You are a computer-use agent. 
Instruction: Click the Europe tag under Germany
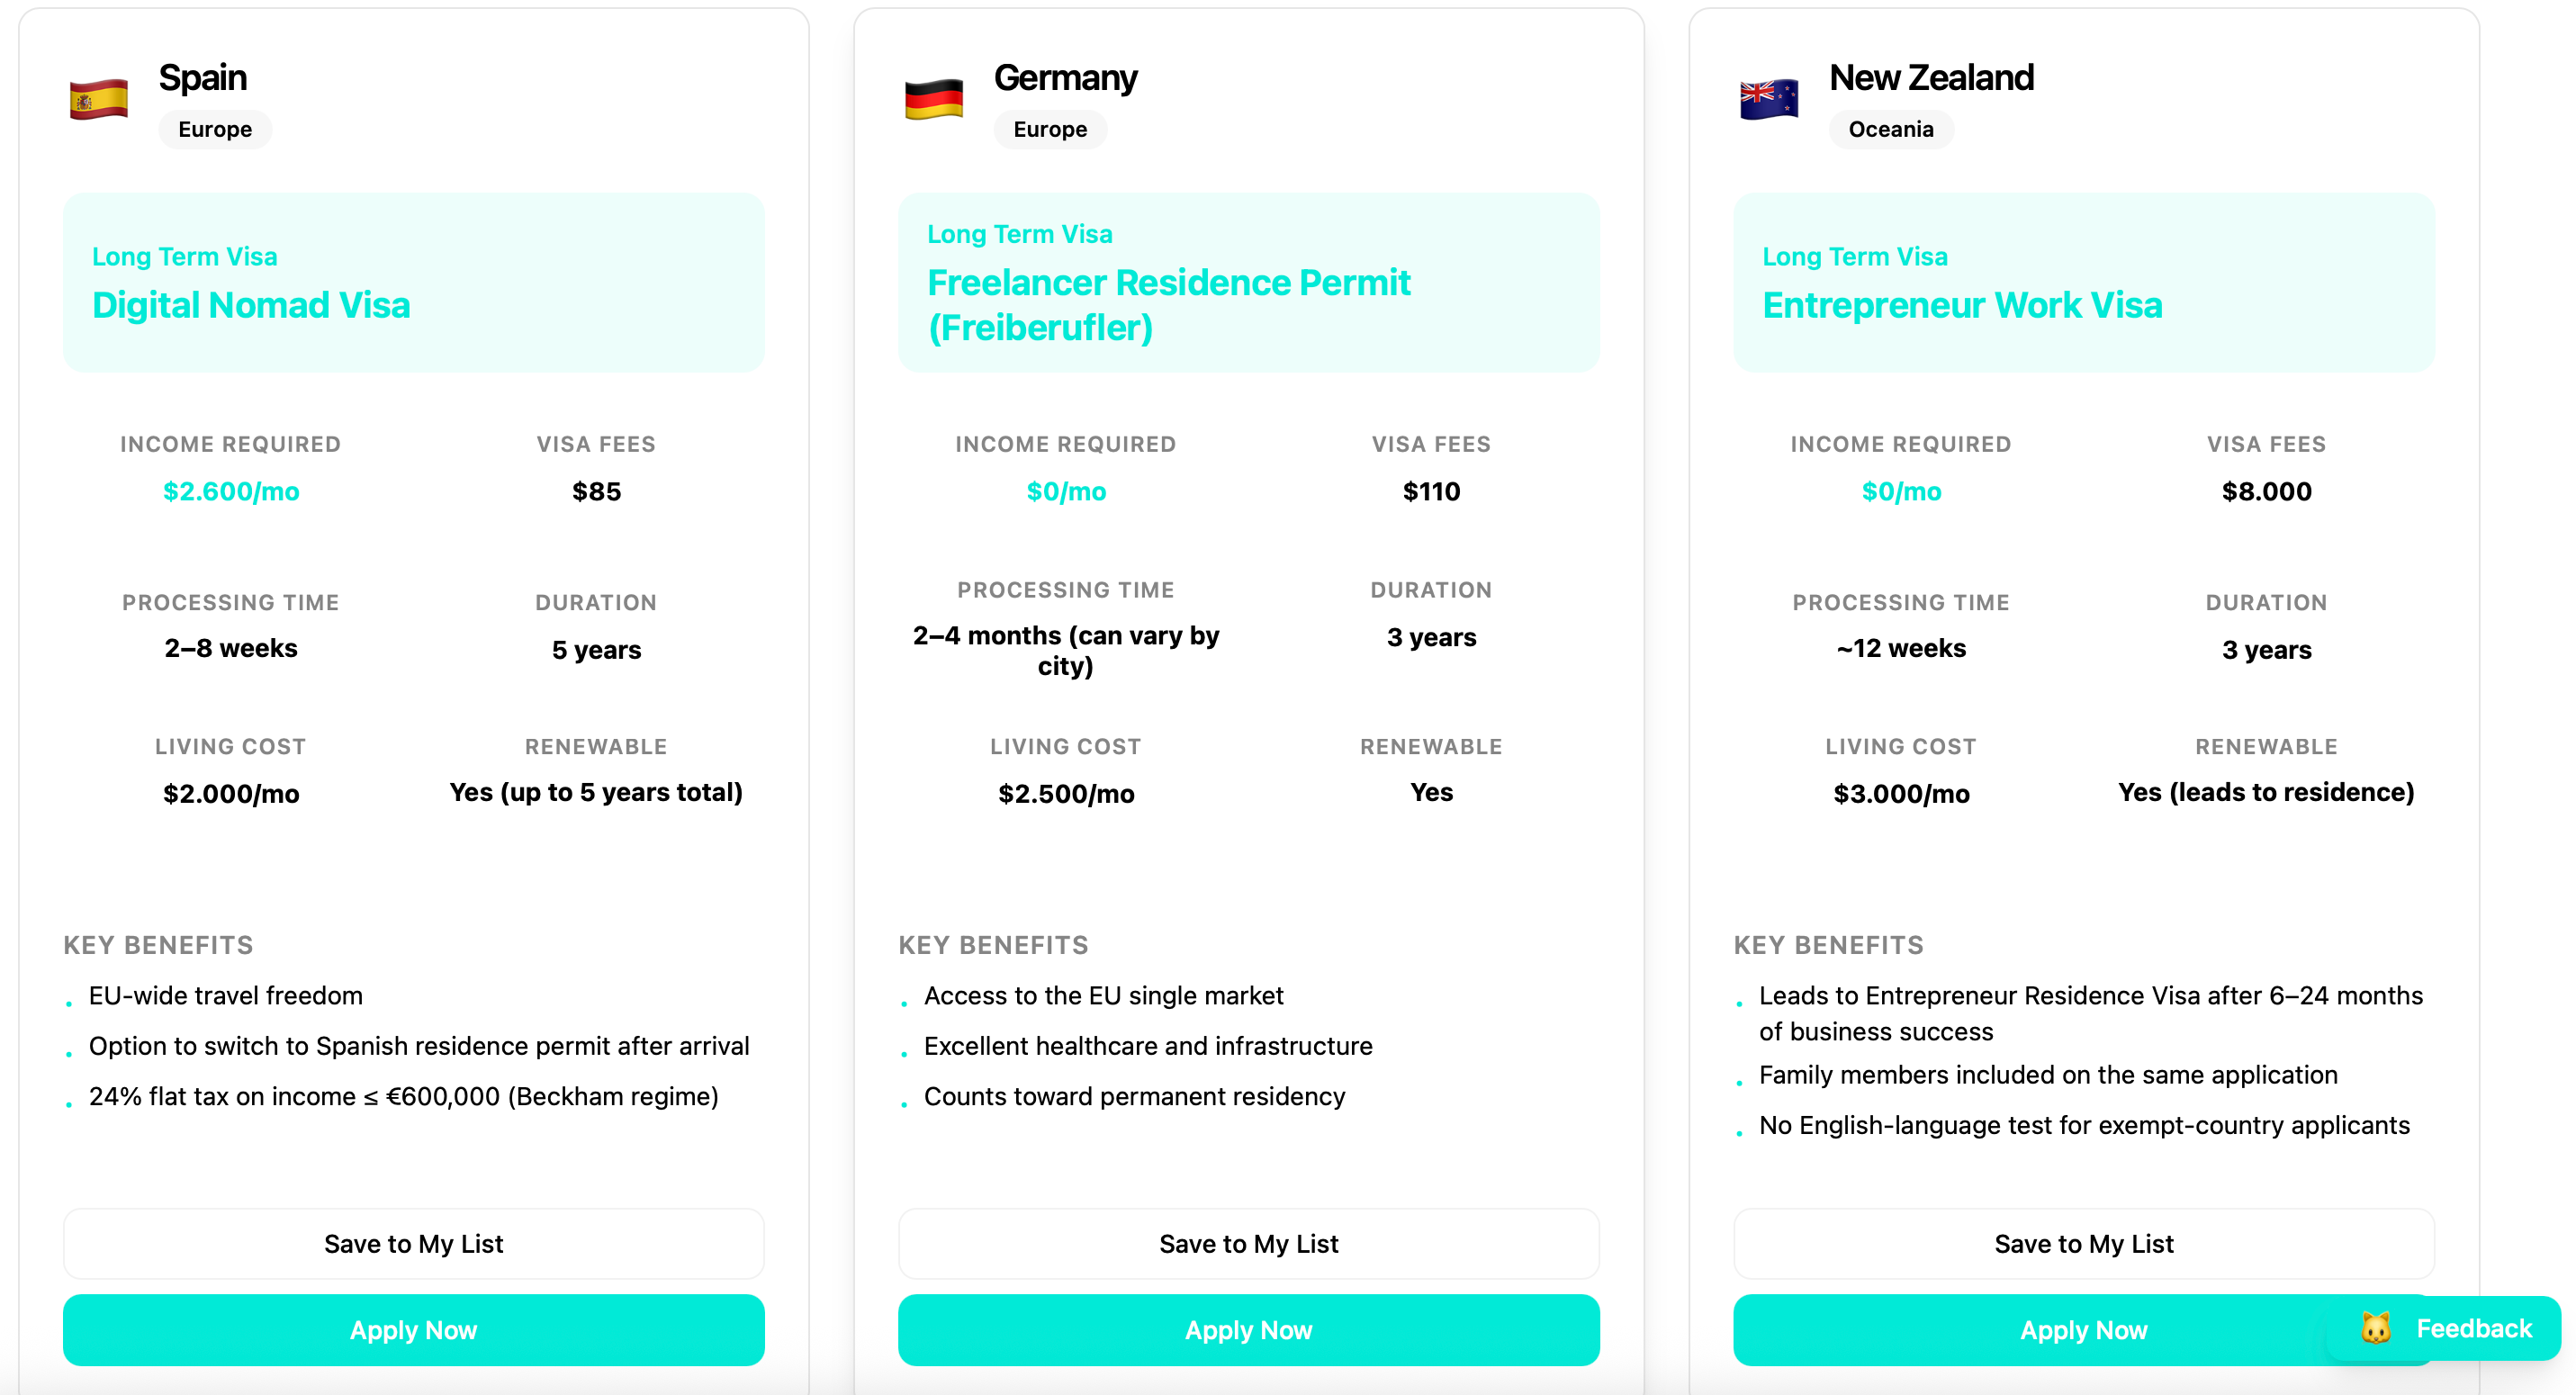point(1050,129)
